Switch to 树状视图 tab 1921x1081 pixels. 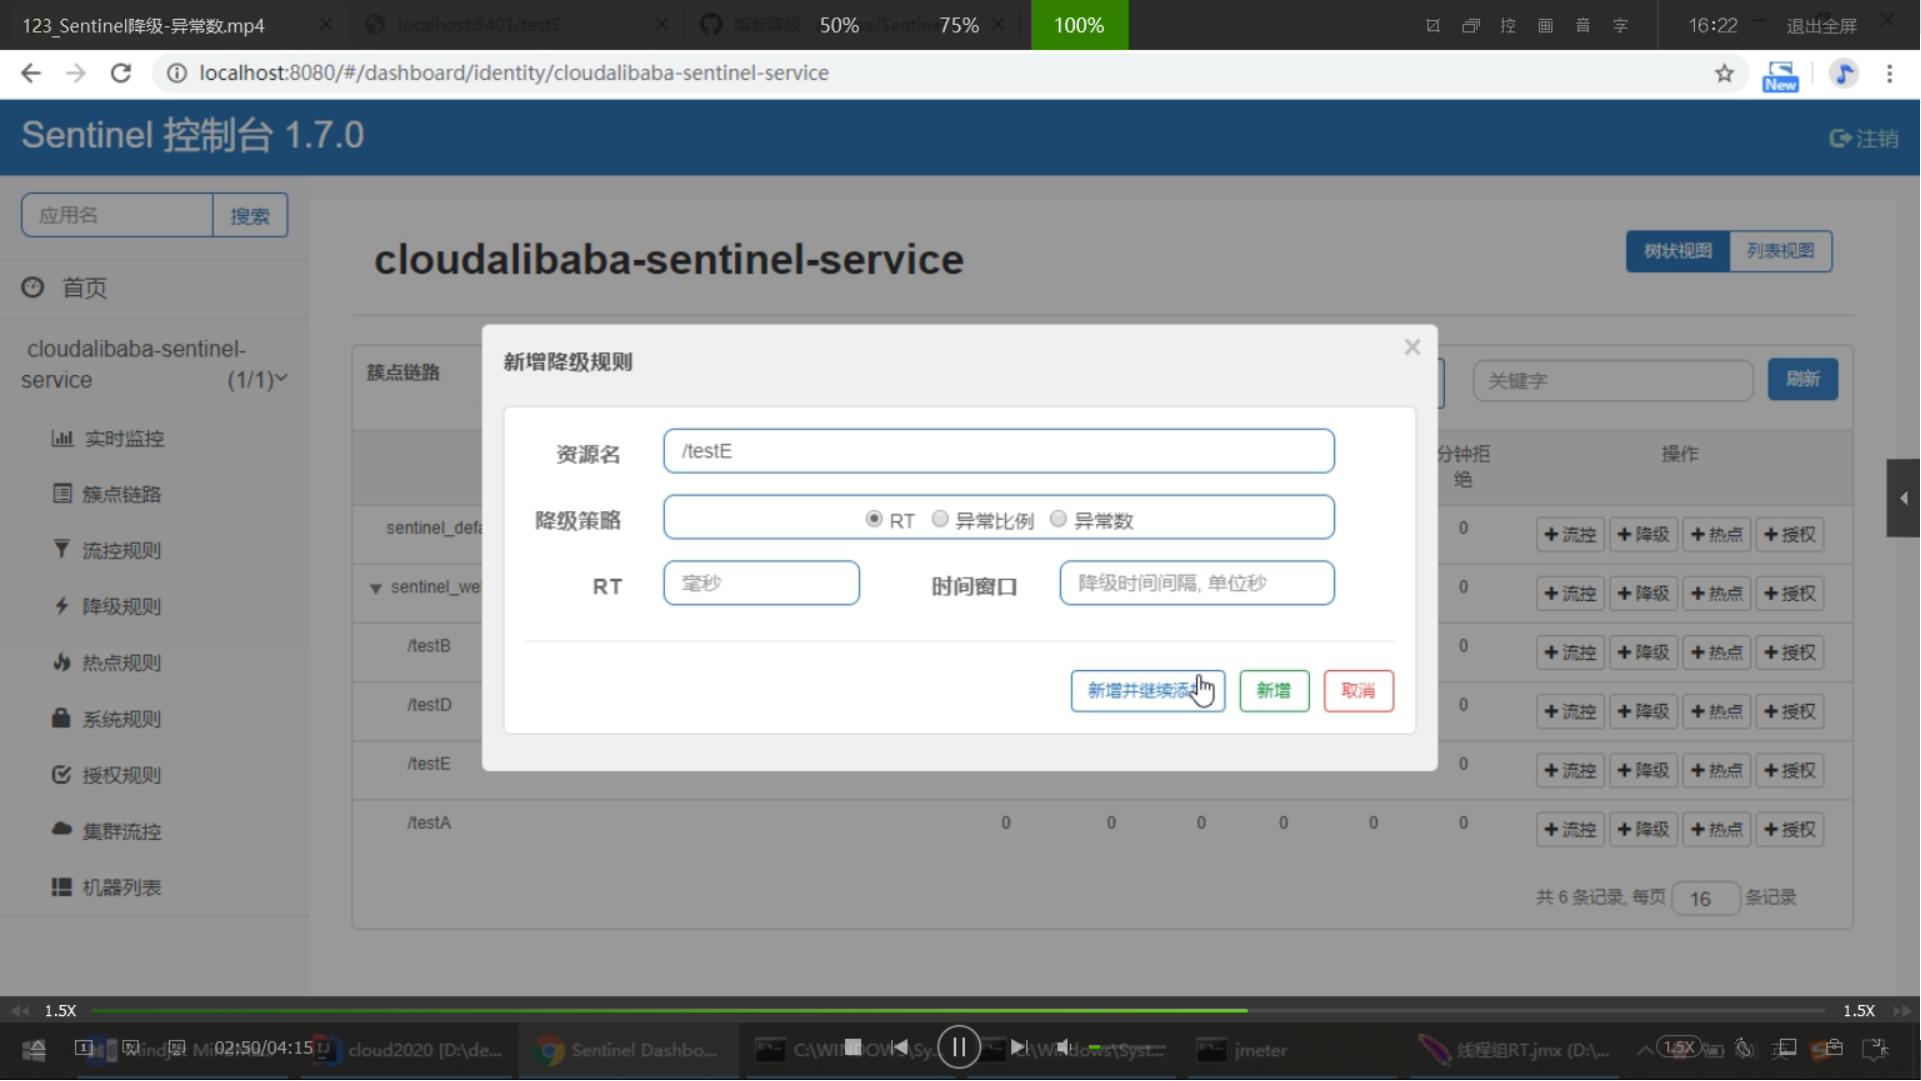(1677, 251)
